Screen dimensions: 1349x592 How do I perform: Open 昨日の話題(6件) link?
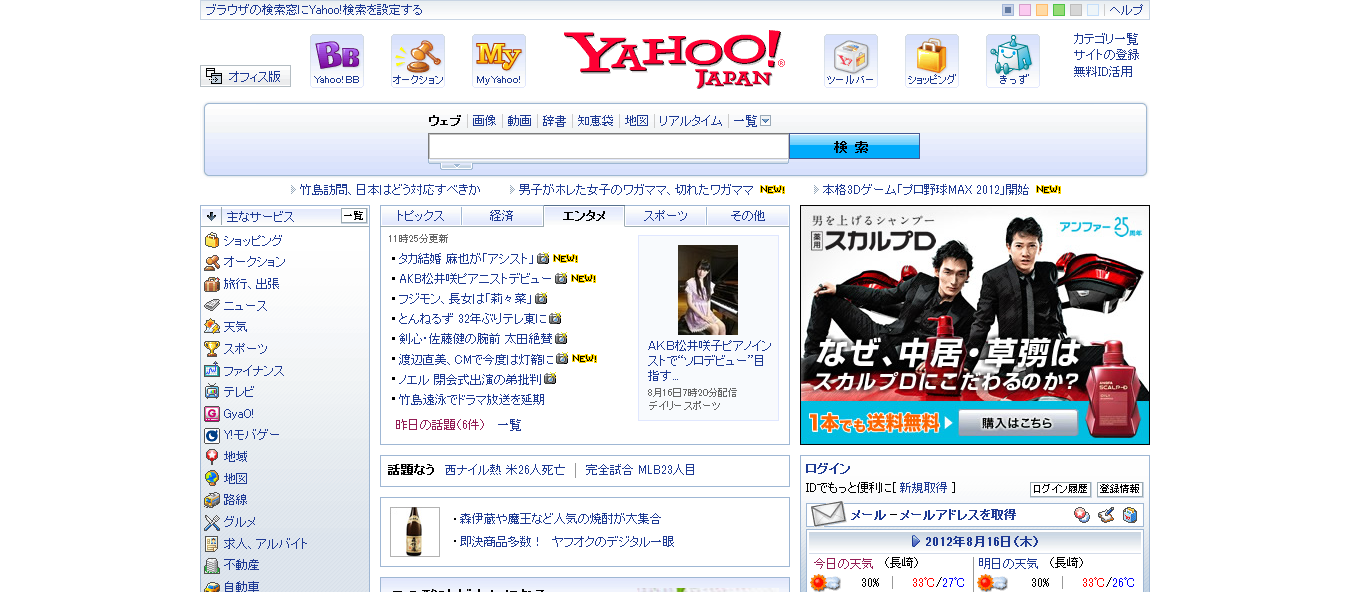(x=440, y=425)
